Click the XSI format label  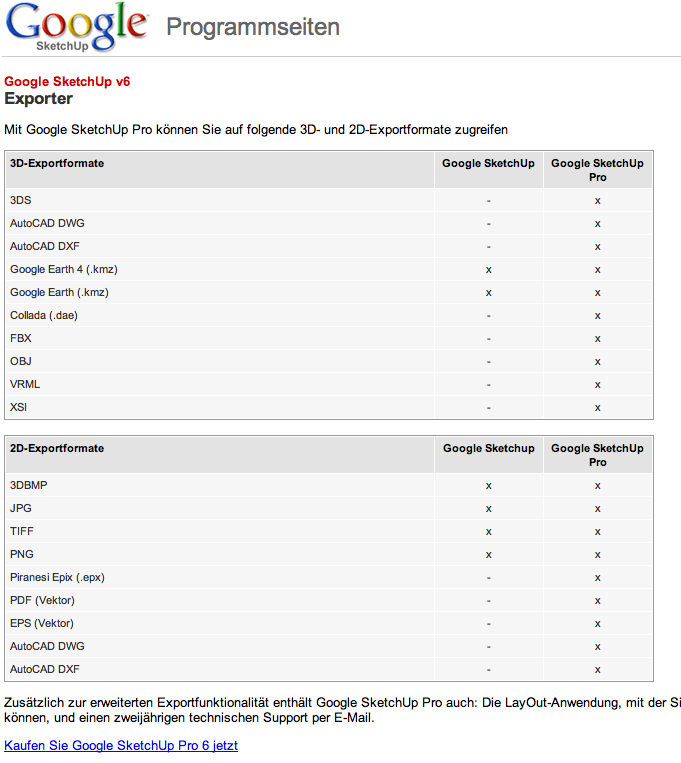19,407
